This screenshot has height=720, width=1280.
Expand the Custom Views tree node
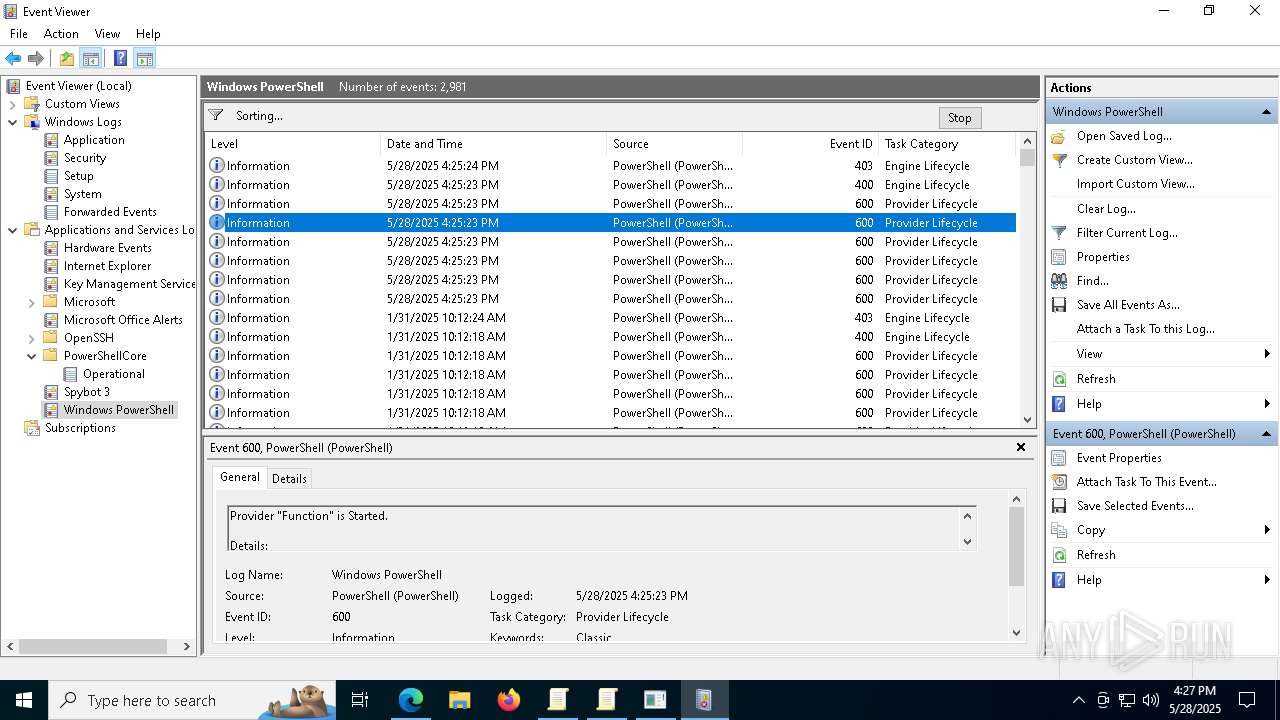tap(12, 104)
